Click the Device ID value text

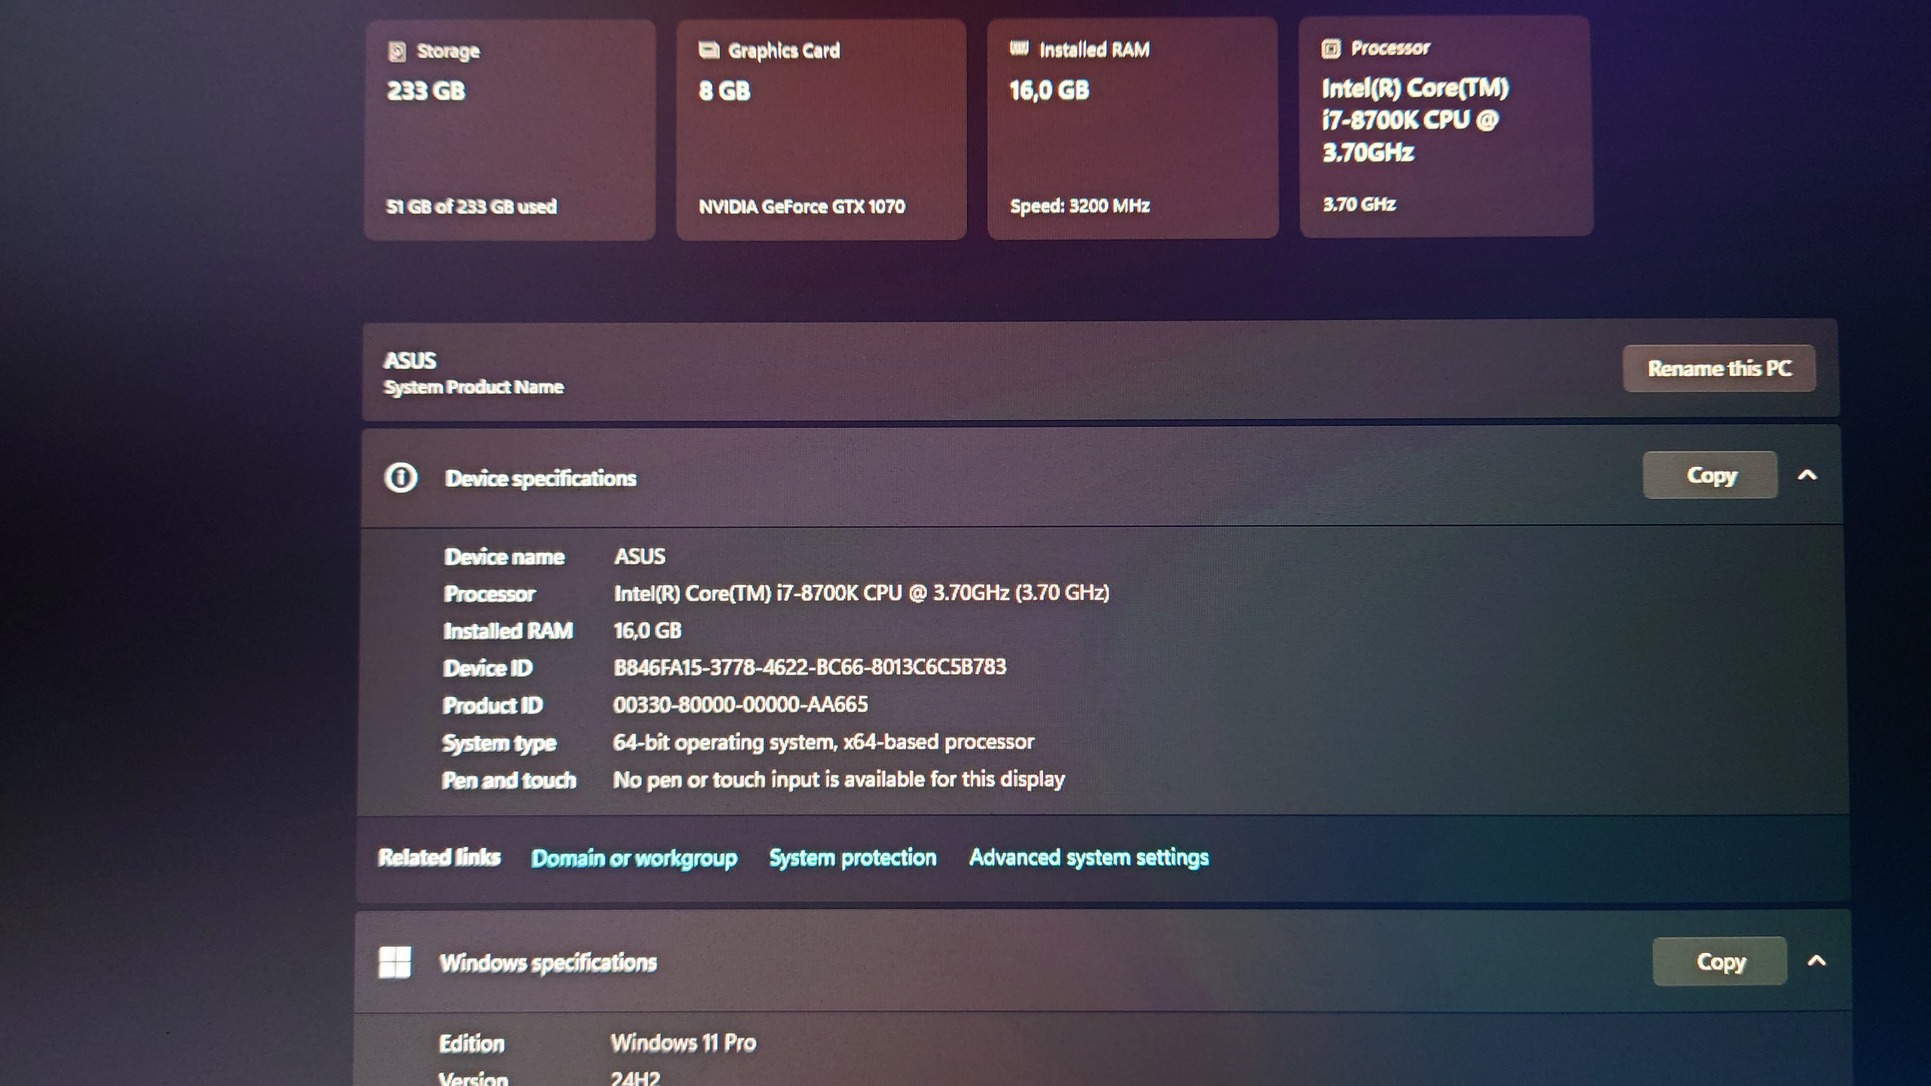809,667
